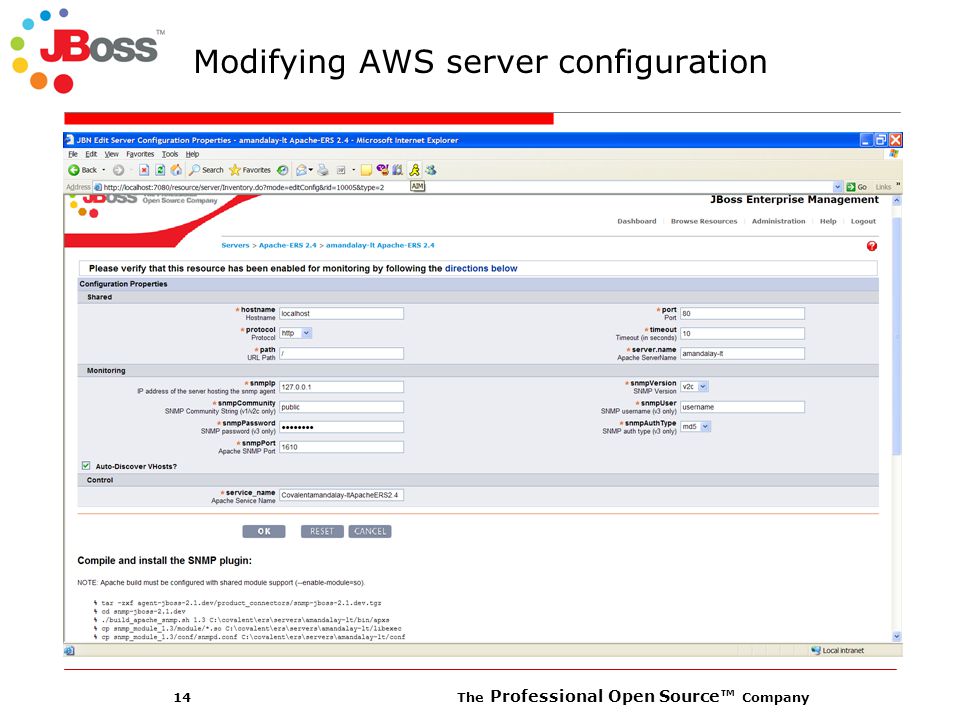Open the Dashboard navigation link
960x720 pixels.
(x=637, y=221)
